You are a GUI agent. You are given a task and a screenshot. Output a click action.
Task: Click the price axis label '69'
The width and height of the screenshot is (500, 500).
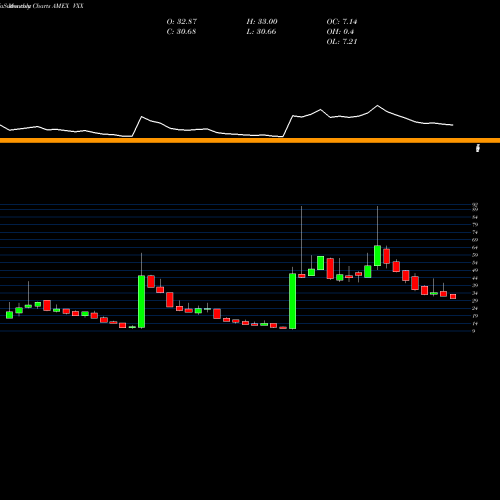click(x=475, y=240)
